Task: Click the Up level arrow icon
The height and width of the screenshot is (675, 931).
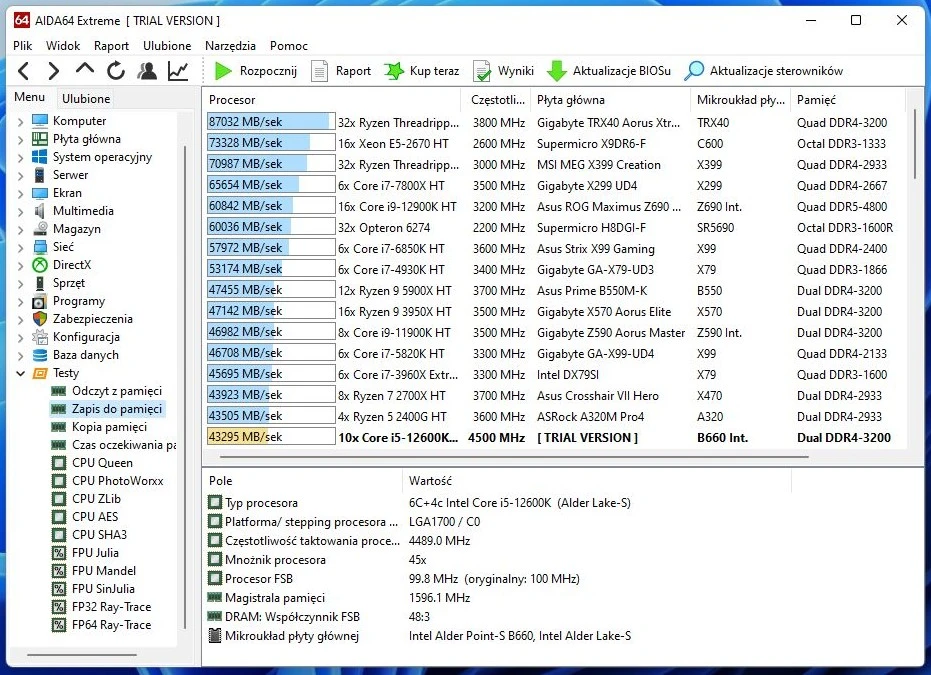Action: pos(85,71)
